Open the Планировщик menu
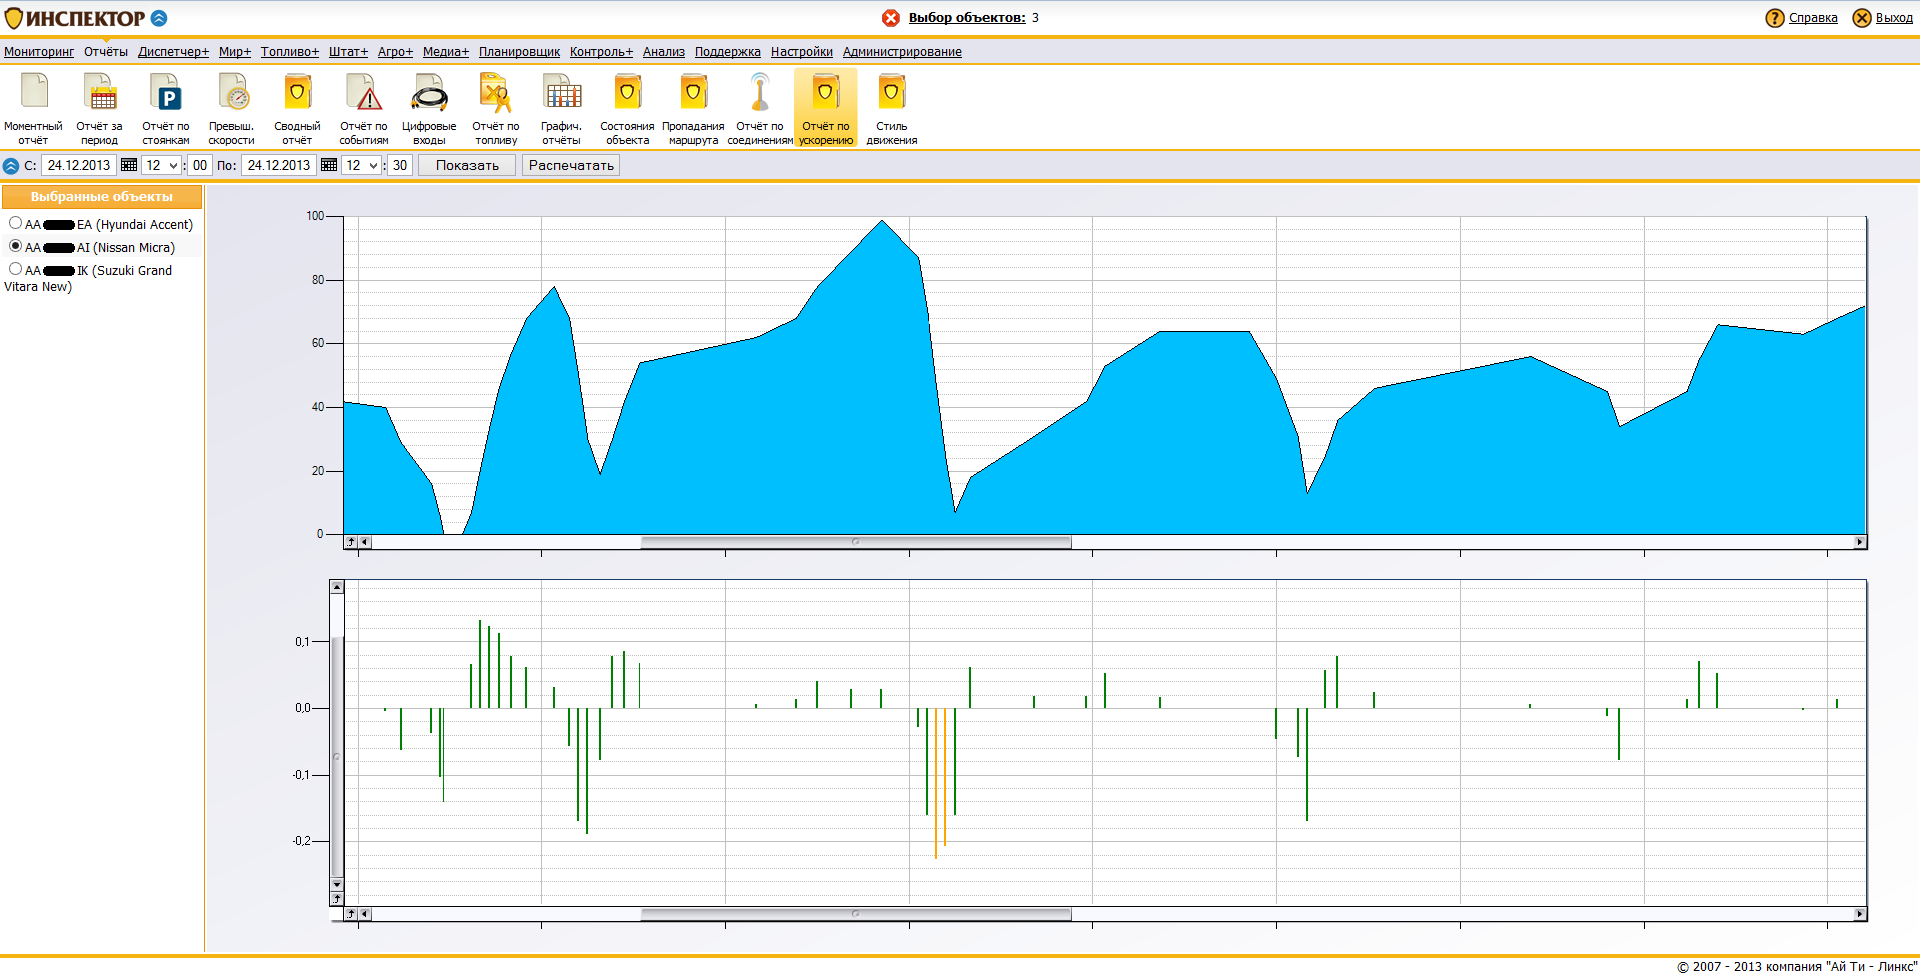 click(x=519, y=52)
